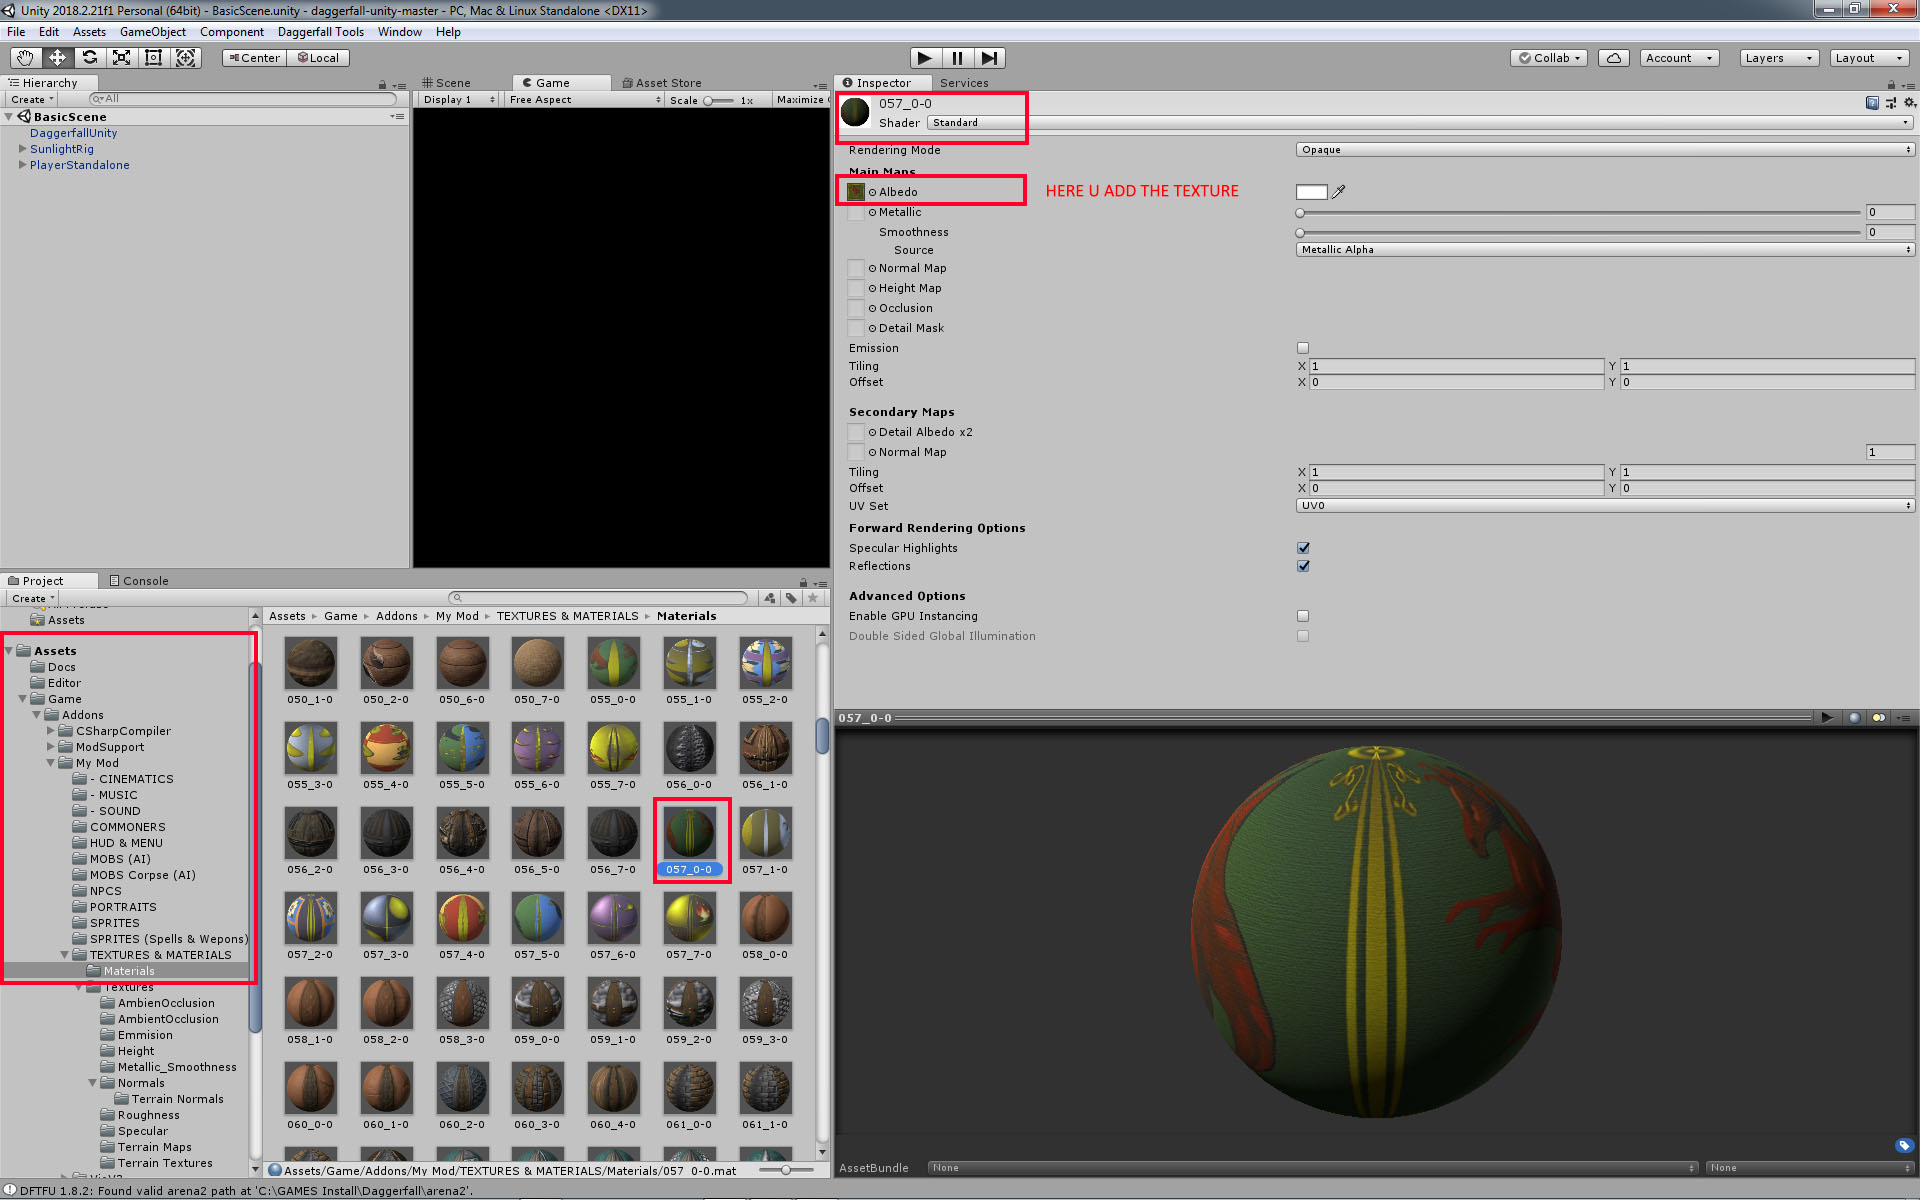Select the combined Transform tool
This screenshot has width=1920, height=1200.
pos(185,58)
